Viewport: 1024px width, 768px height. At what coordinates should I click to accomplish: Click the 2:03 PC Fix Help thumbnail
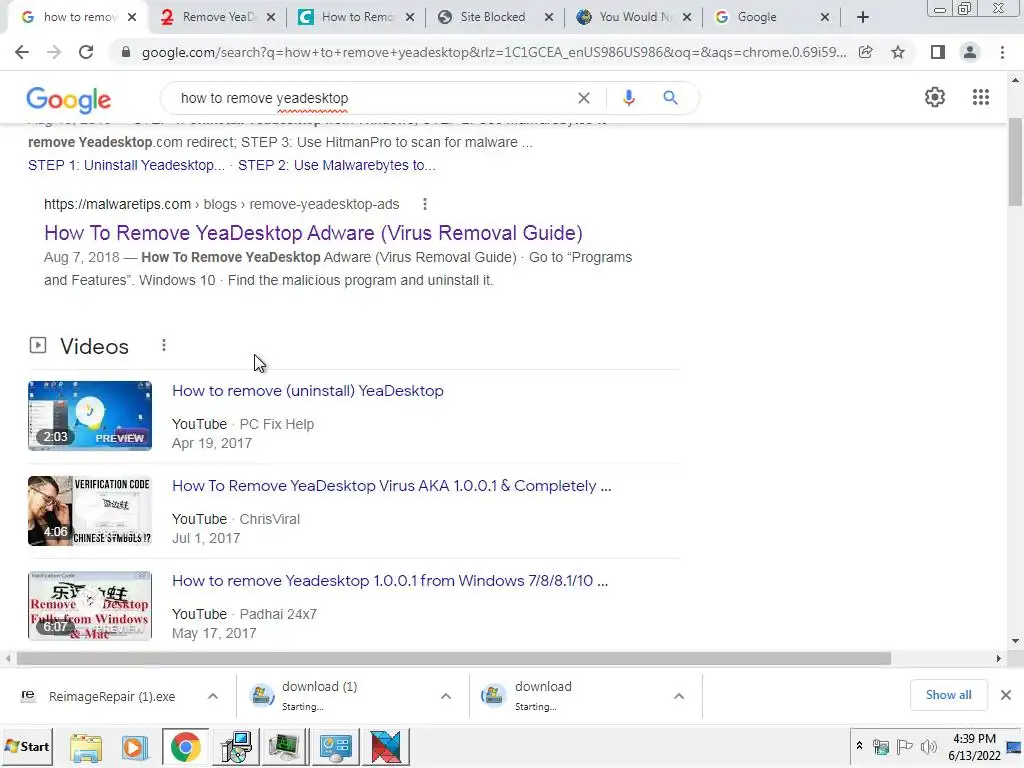coord(90,416)
